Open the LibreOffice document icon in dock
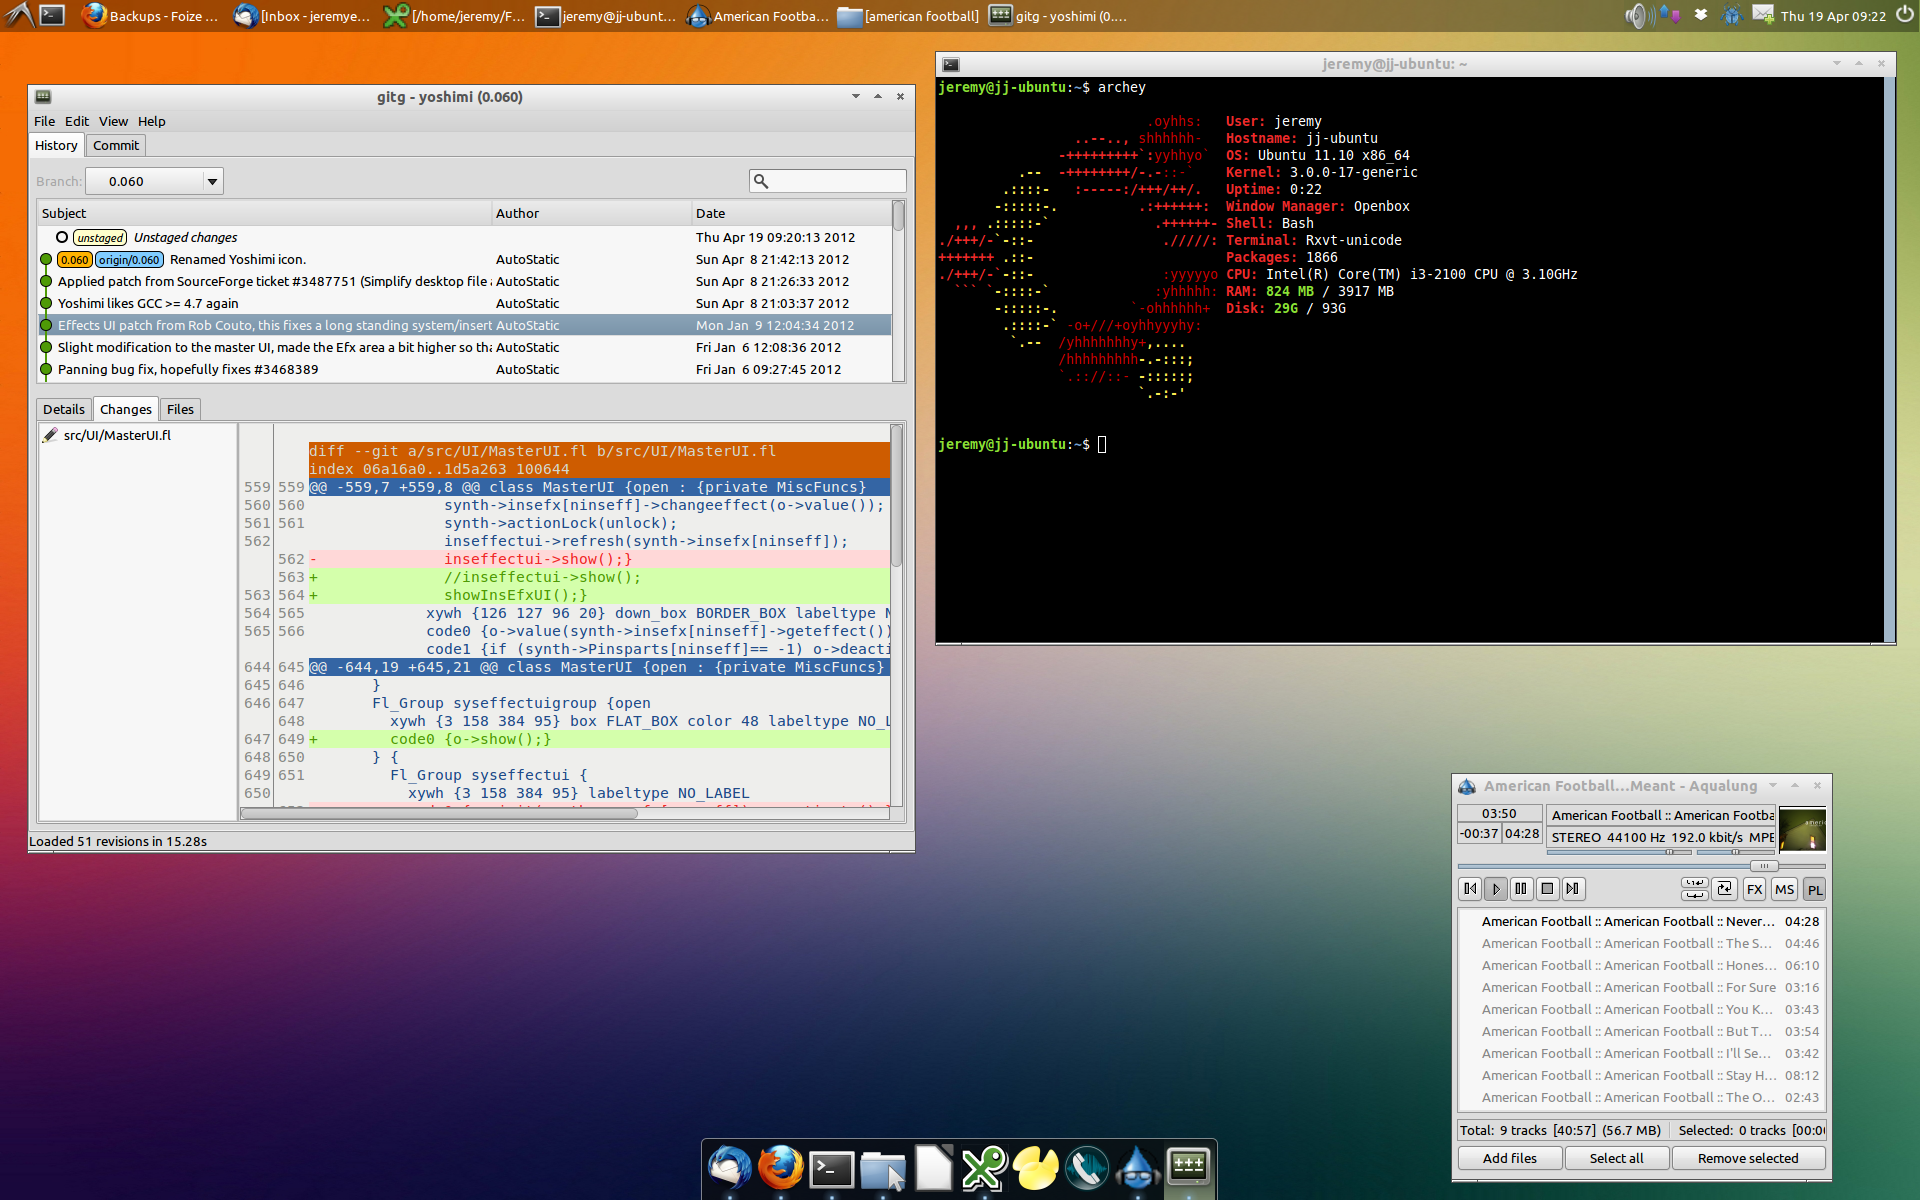Screen dimensions: 1920x1200 pyautogui.click(x=934, y=1167)
